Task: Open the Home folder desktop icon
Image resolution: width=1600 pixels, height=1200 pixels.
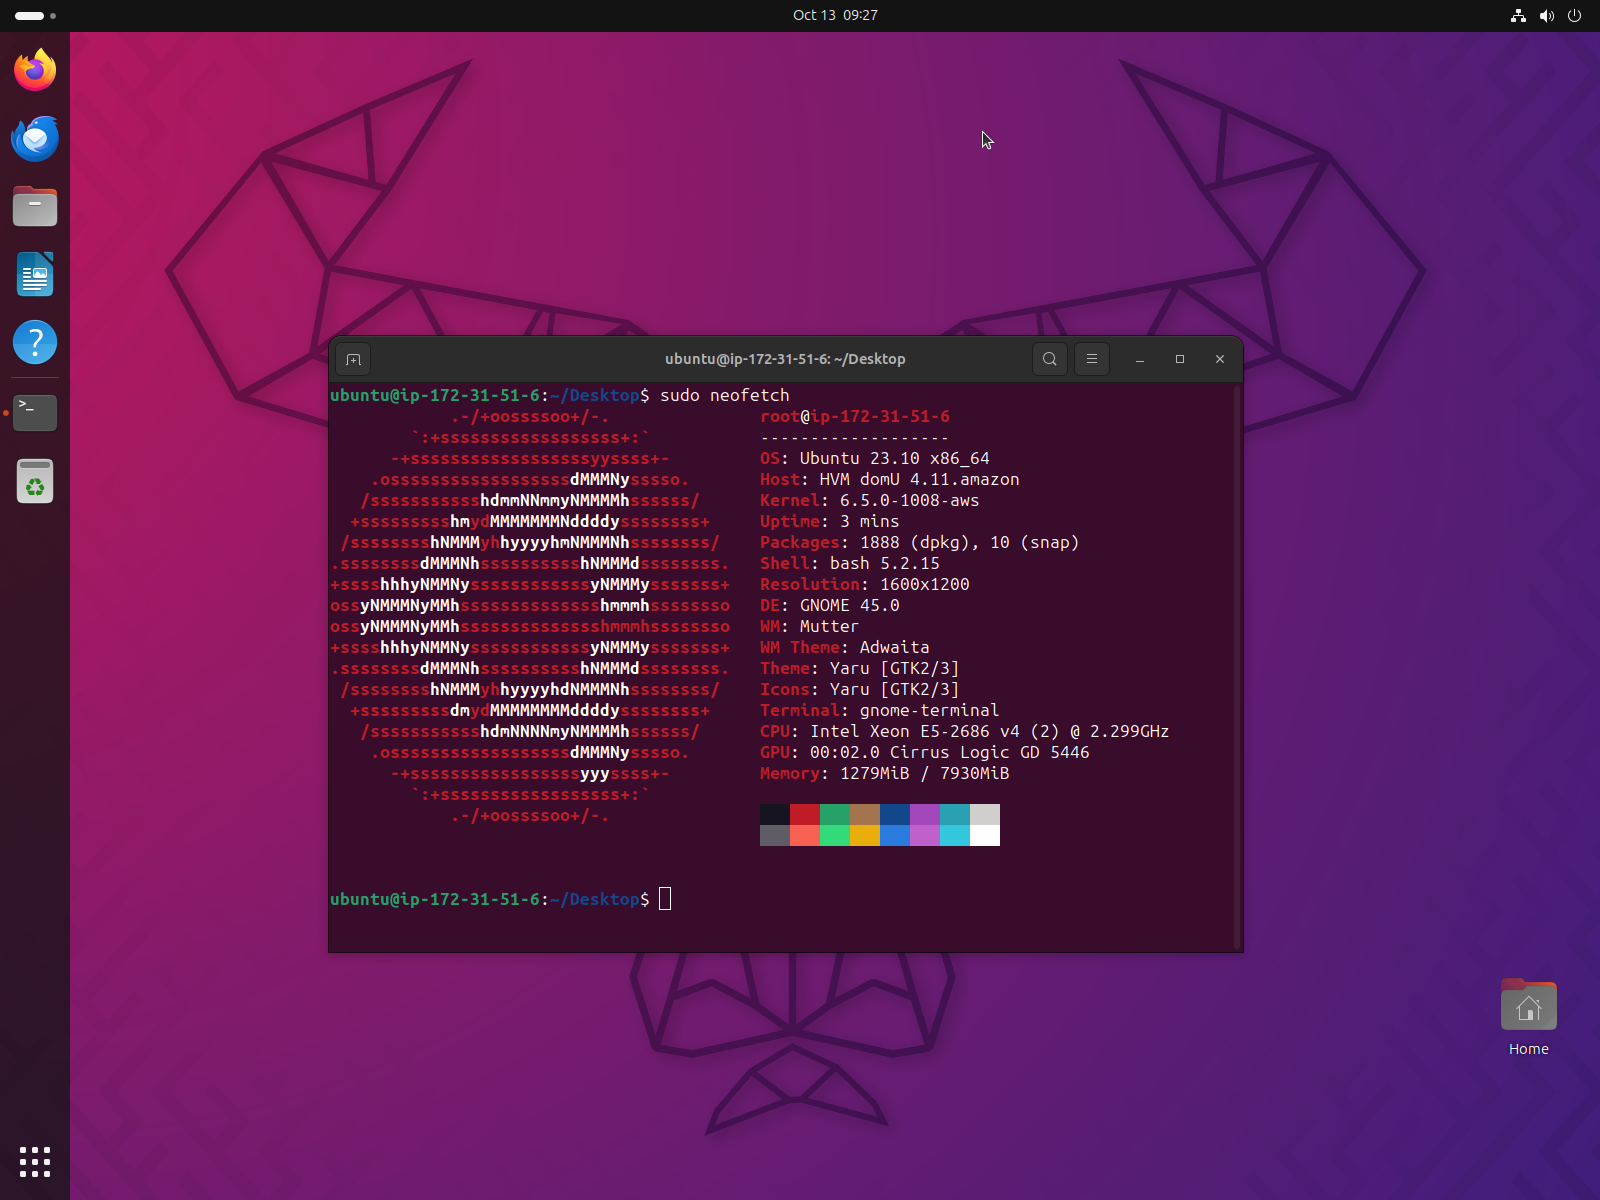Action: [1528, 1008]
